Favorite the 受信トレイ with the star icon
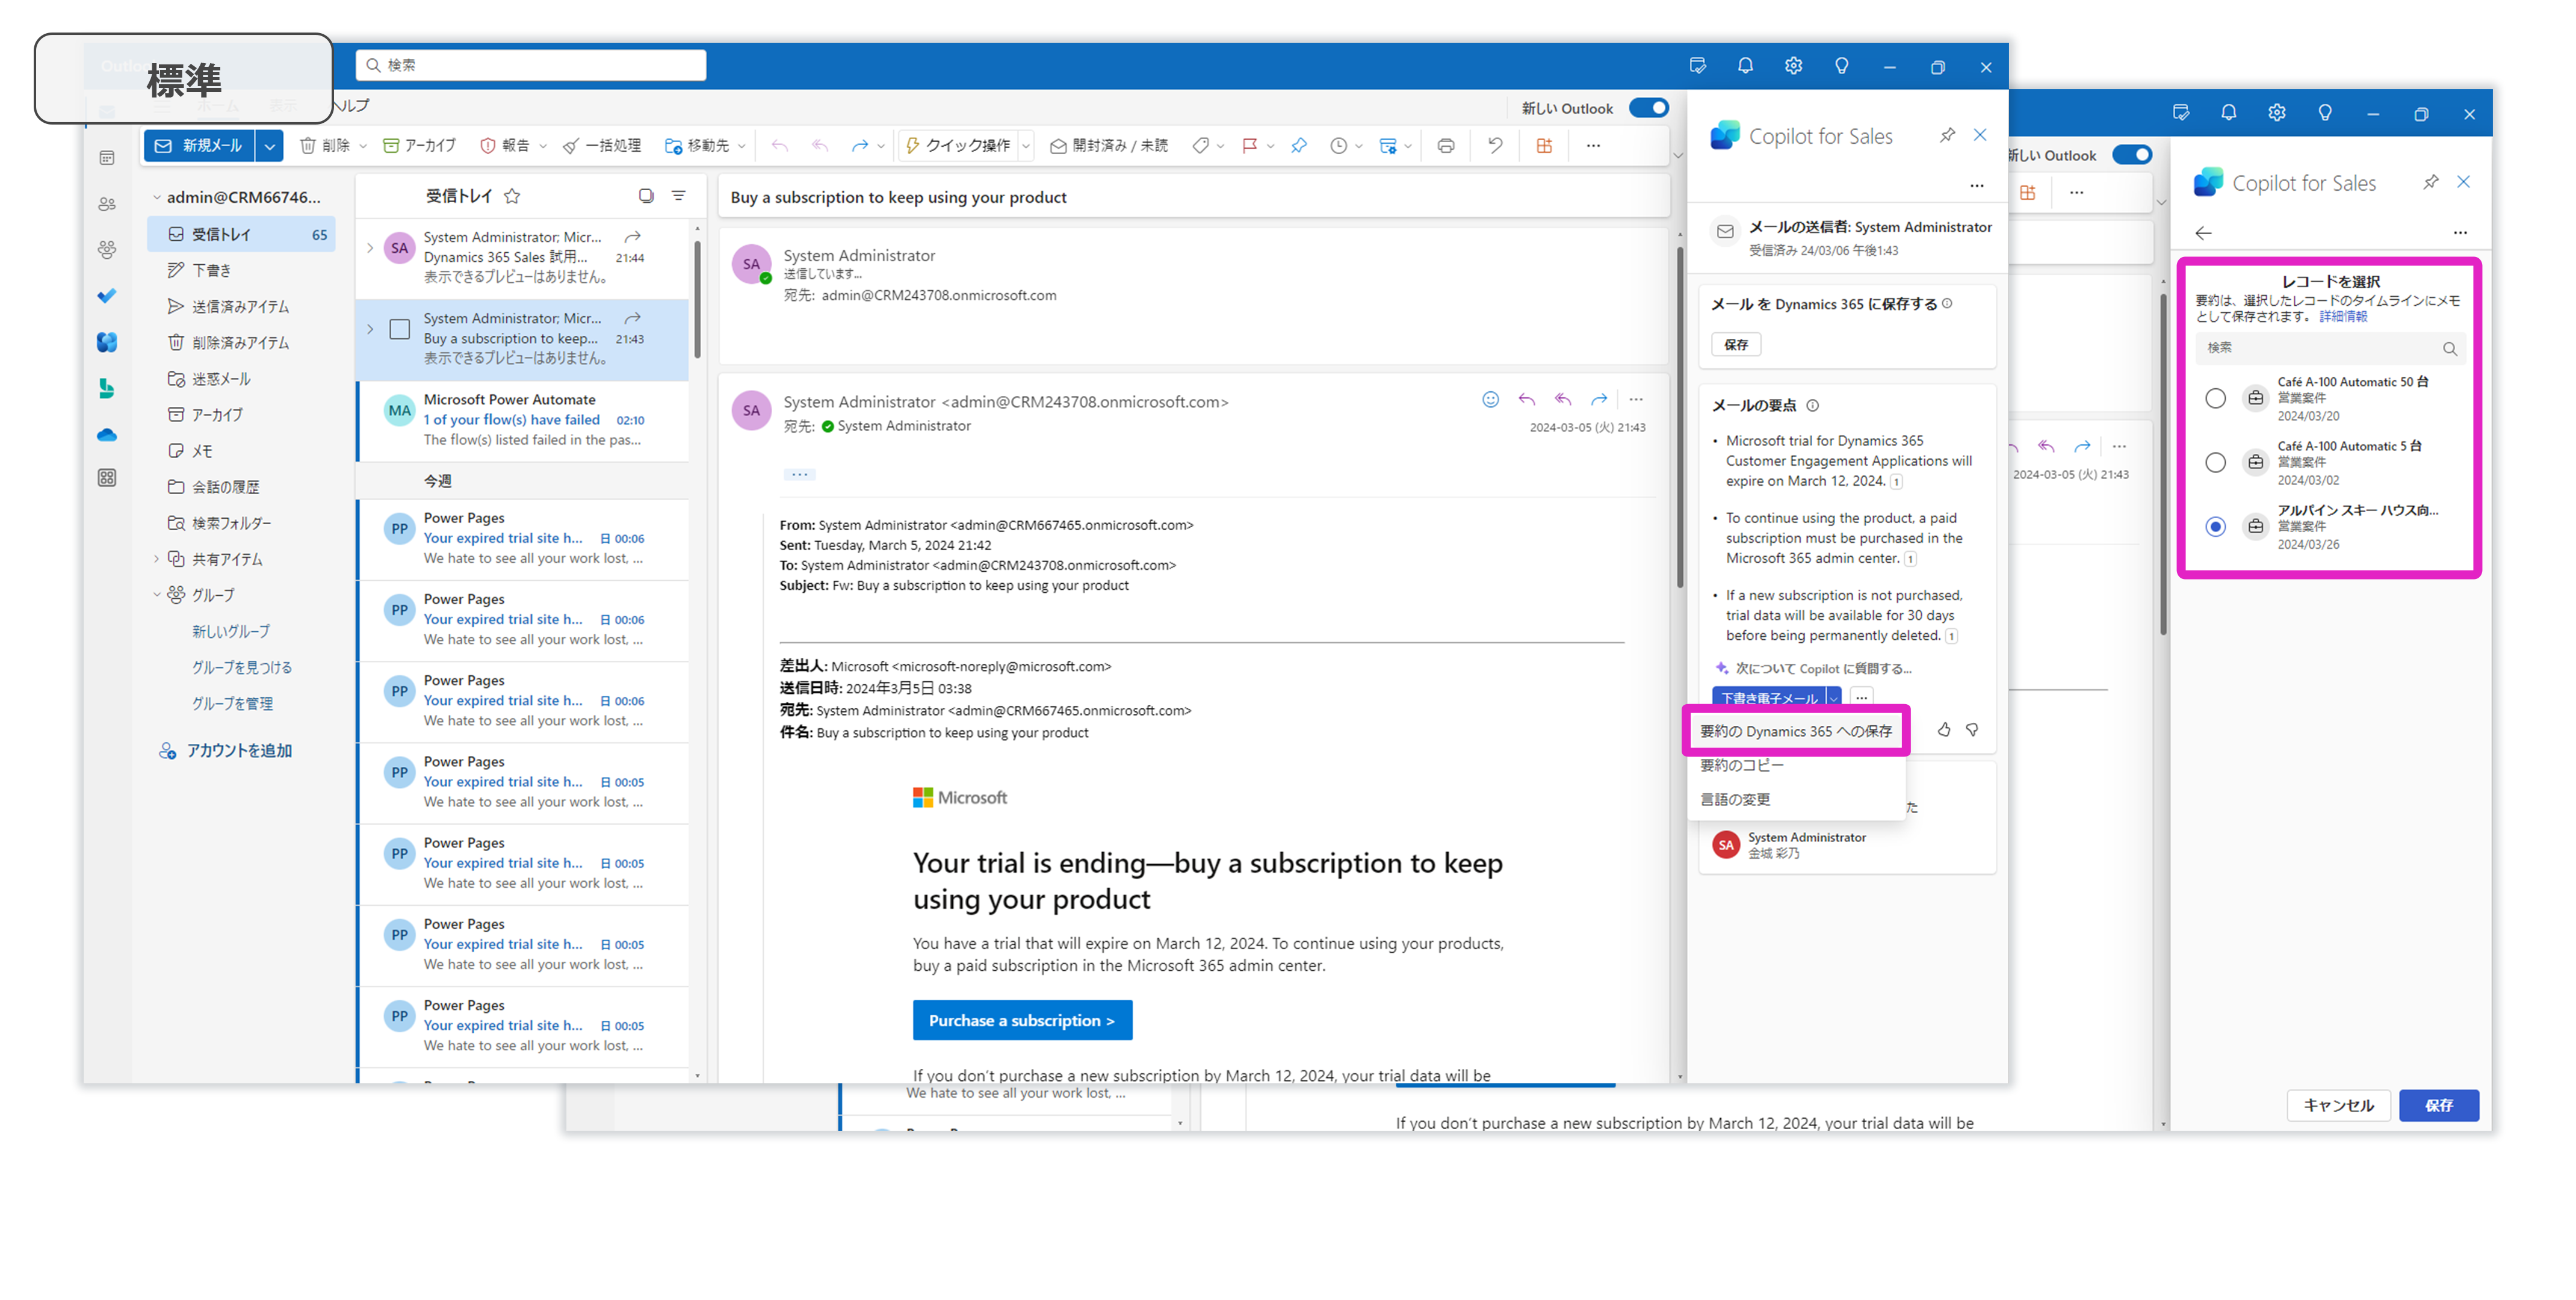Viewport: 2576px width, 1300px height. (512, 196)
